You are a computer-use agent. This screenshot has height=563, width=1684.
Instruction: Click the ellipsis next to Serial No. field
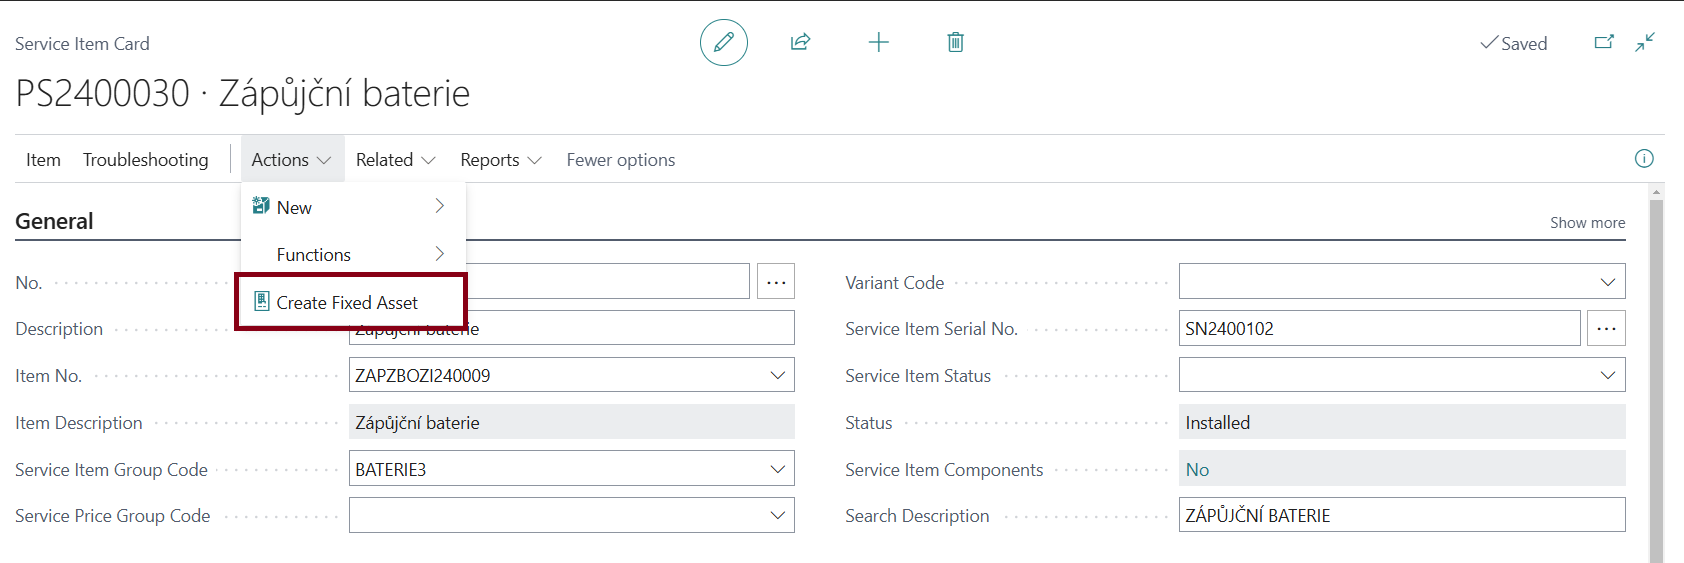tap(1606, 328)
